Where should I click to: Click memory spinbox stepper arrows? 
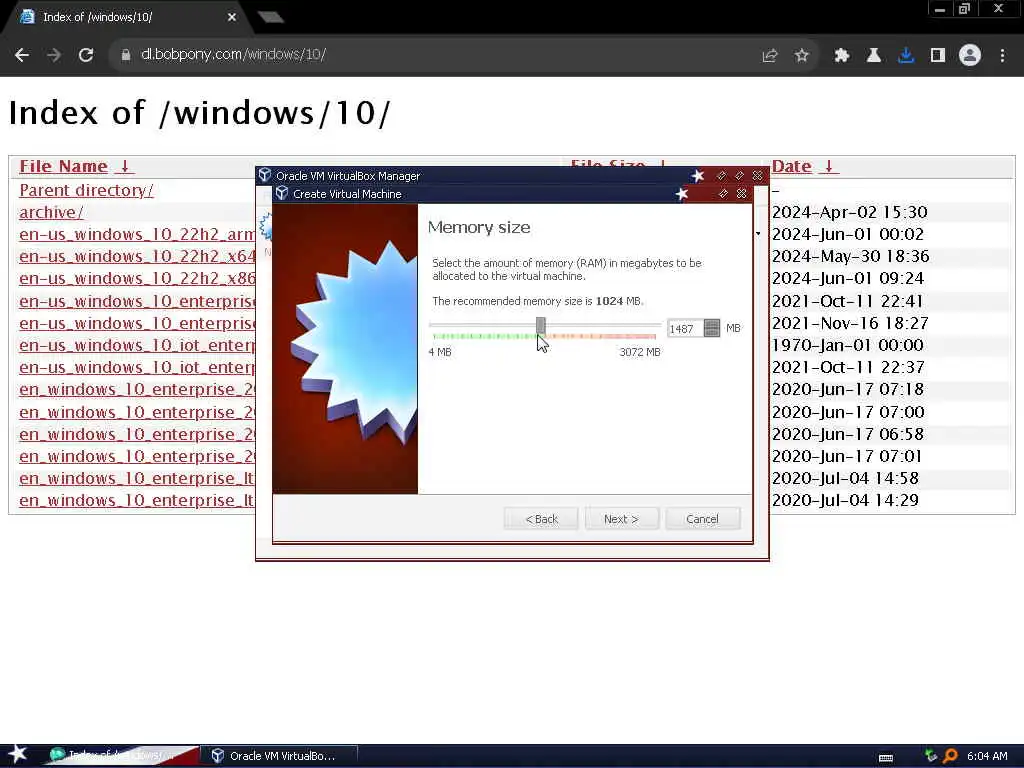(x=712, y=328)
